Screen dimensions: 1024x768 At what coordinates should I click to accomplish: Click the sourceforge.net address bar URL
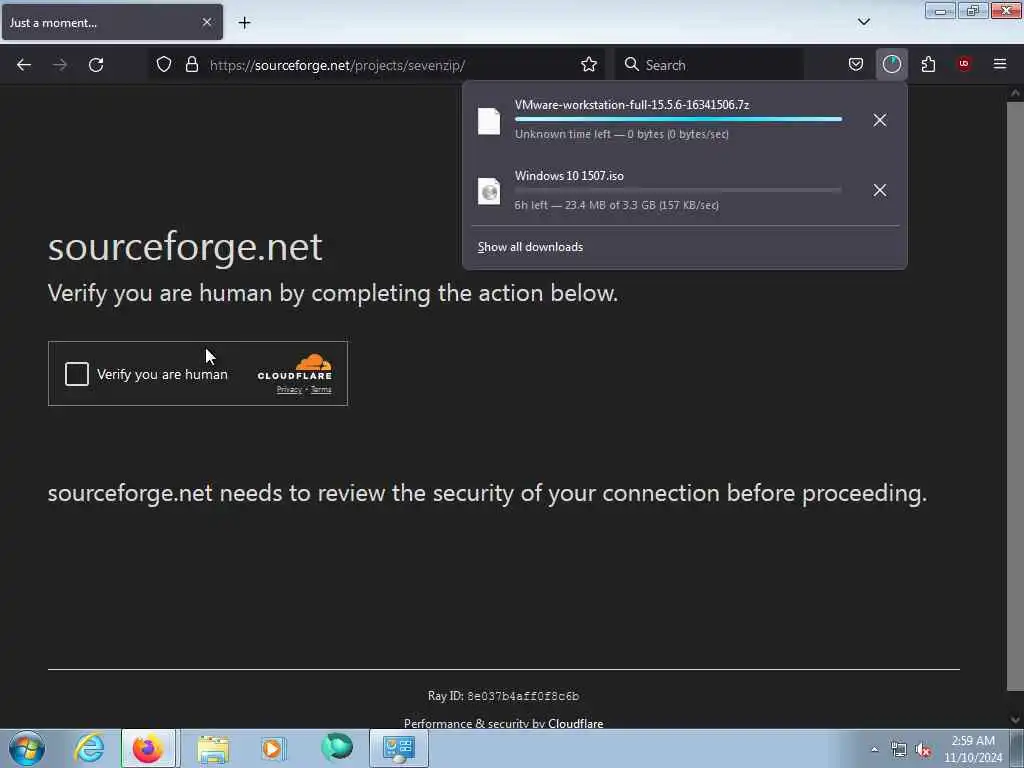[x=337, y=65]
